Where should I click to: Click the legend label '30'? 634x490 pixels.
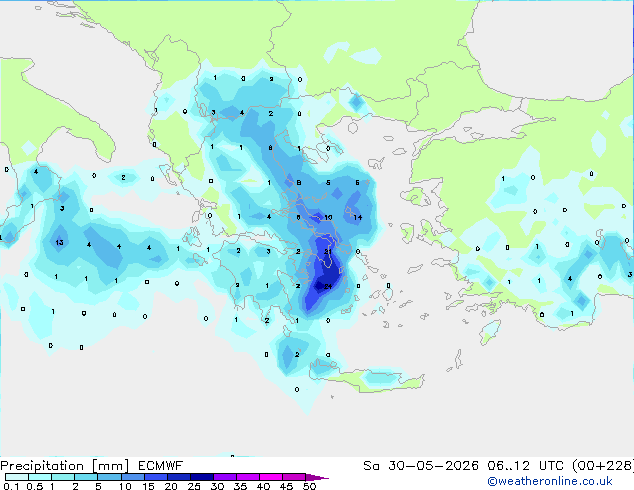click(x=217, y=486)
